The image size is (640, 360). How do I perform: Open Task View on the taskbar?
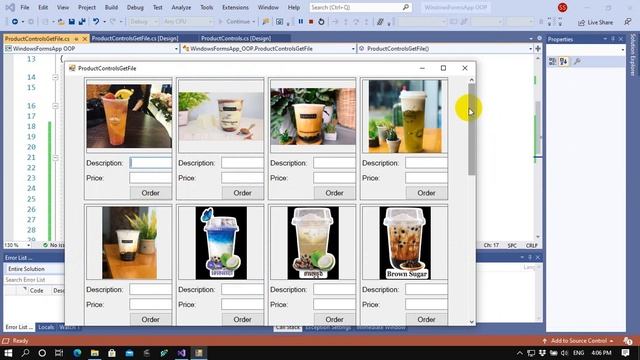click(x=59, y=353)
